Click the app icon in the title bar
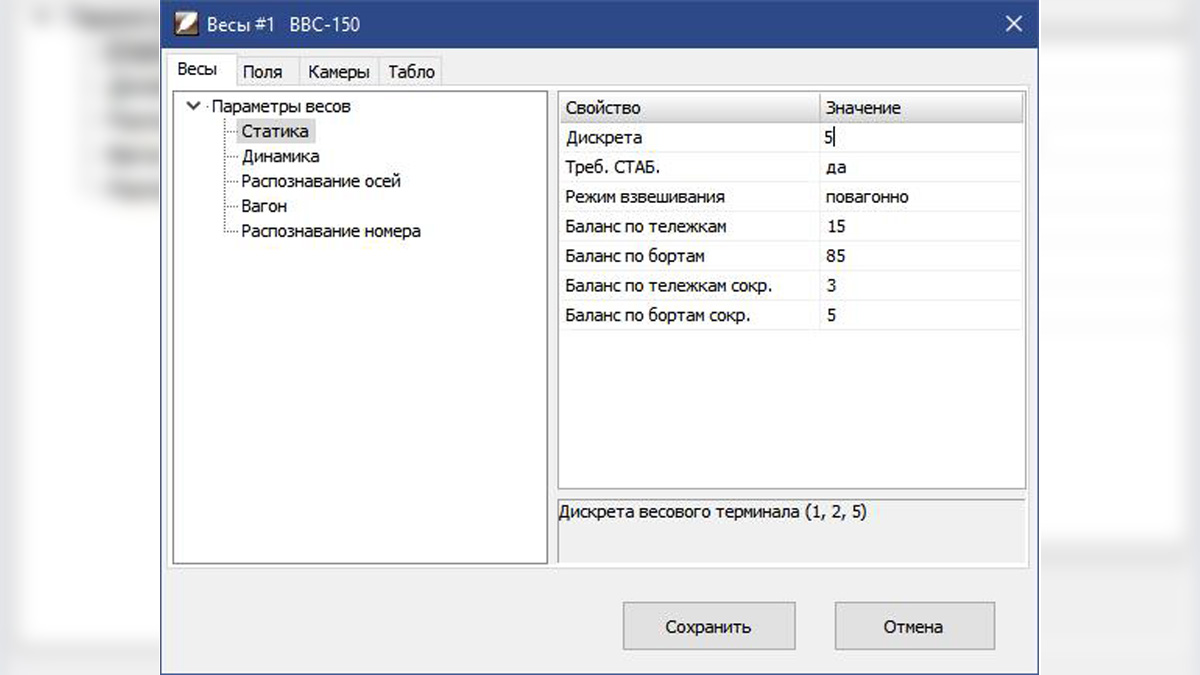 (186, 23)
